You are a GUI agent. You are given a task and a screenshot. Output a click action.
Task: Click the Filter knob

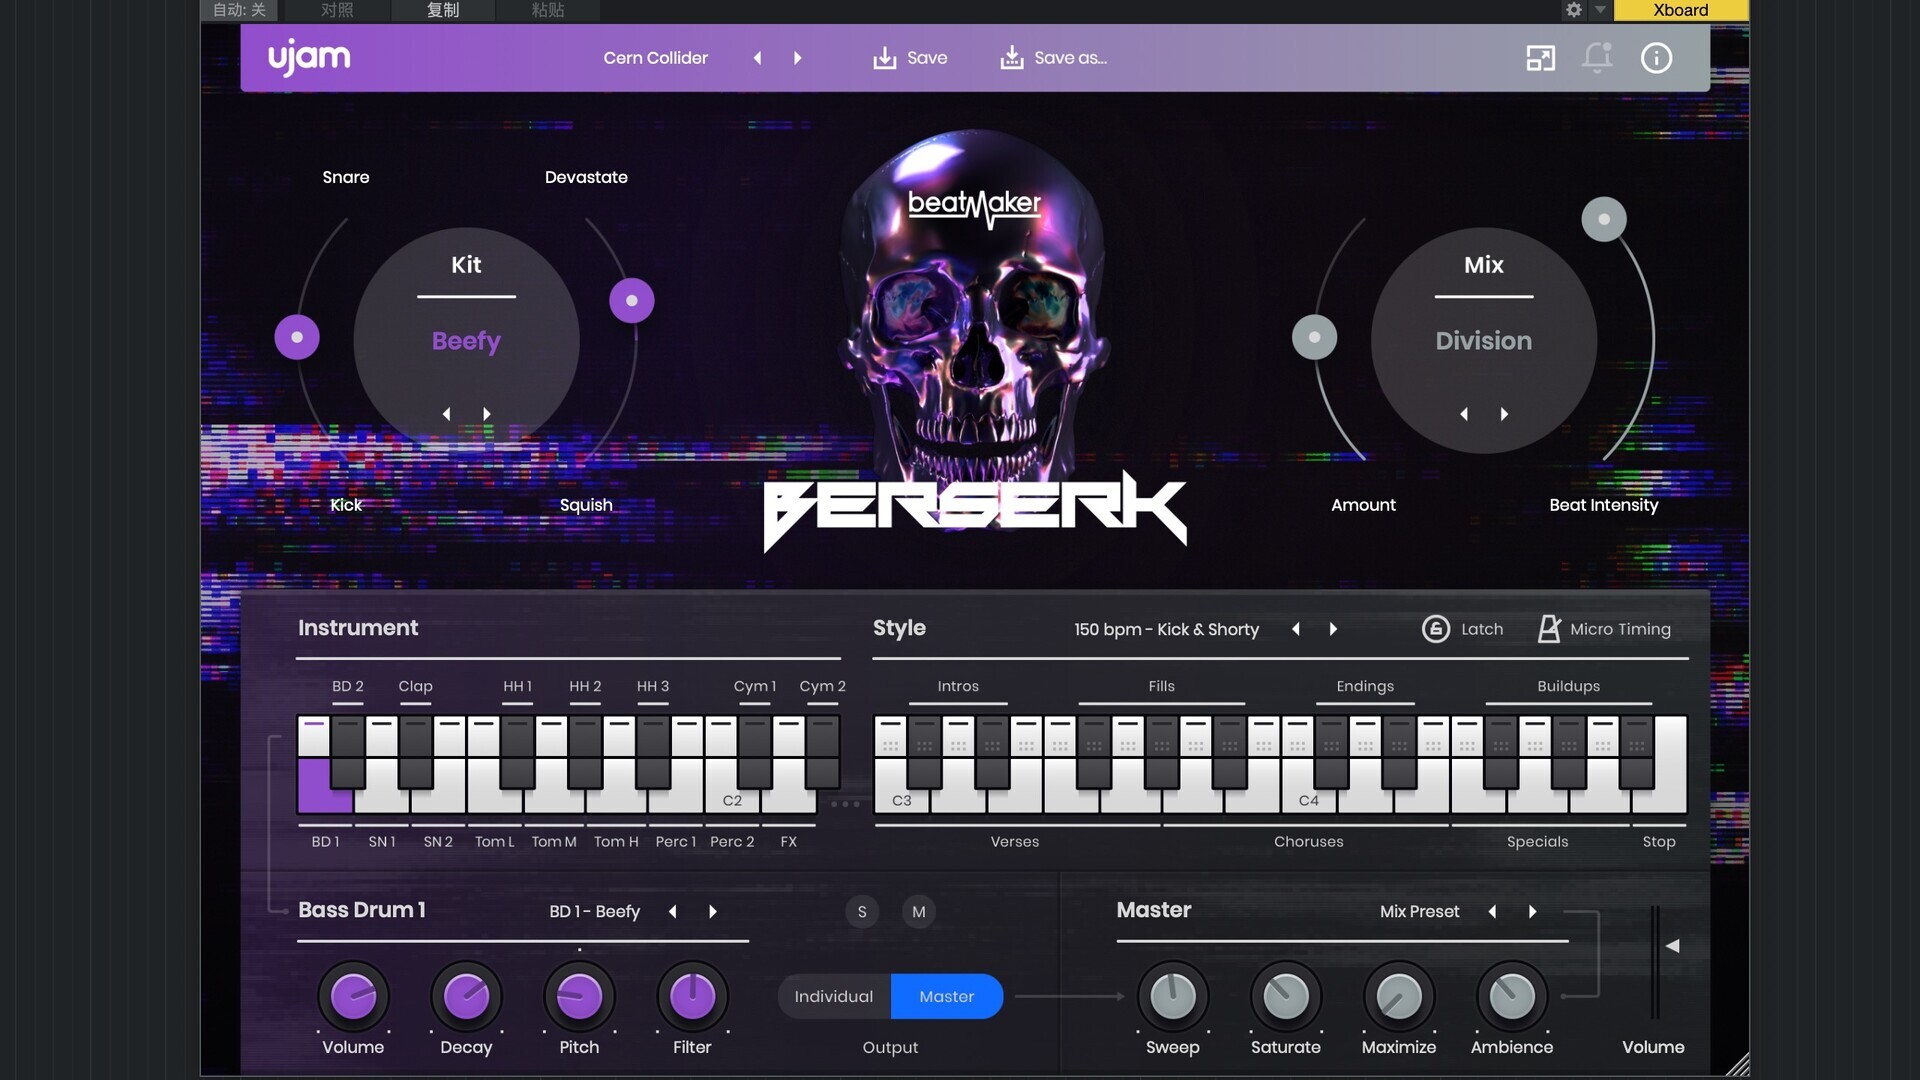tap(692, 997)
